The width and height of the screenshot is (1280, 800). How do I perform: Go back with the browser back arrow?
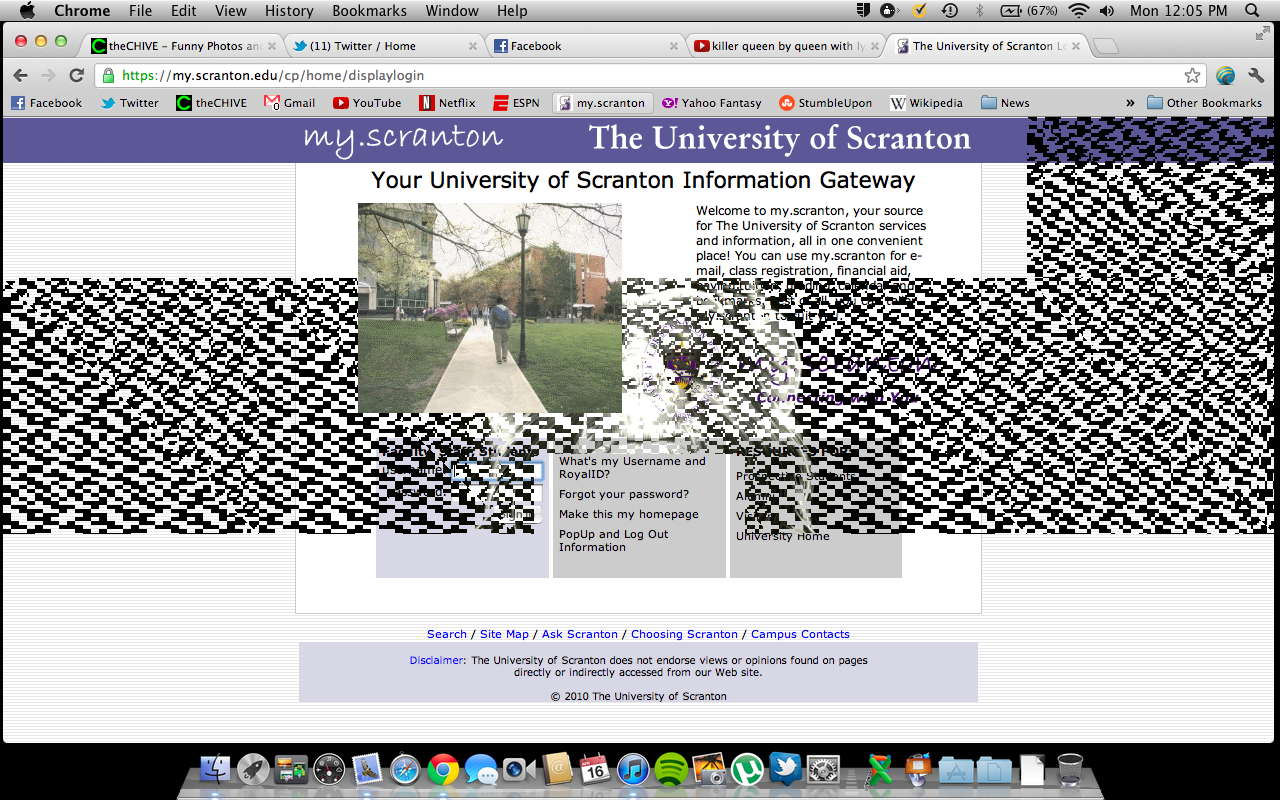pos(20,75)
